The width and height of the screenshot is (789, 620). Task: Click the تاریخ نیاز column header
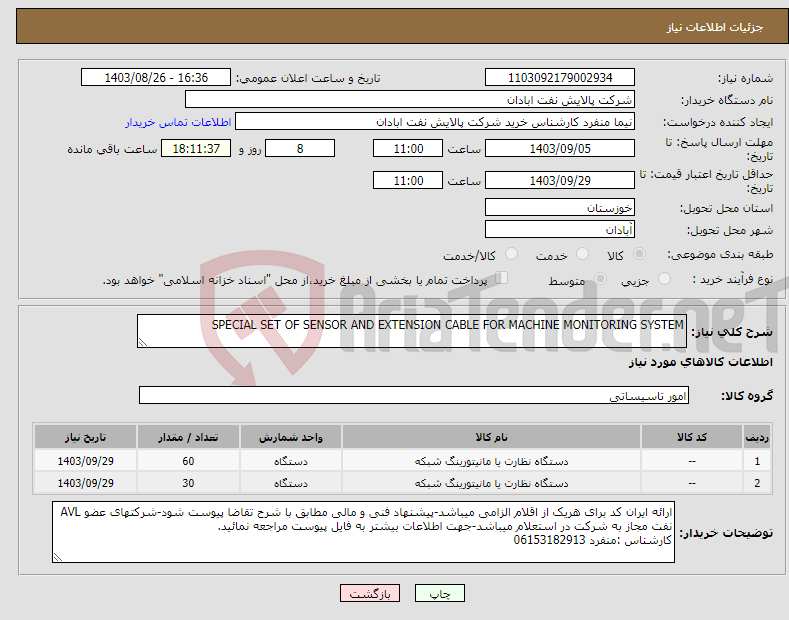(x=86, y=437)
